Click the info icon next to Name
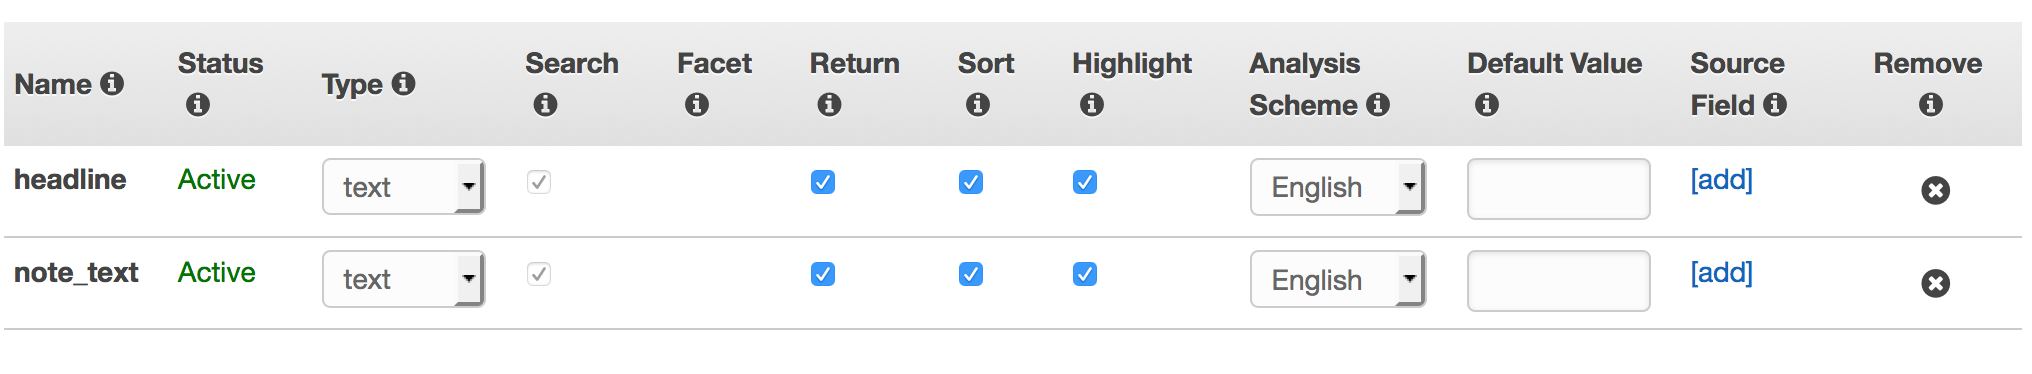The image size is (2032, 374). pyautogui.click(x=112, y=84)
